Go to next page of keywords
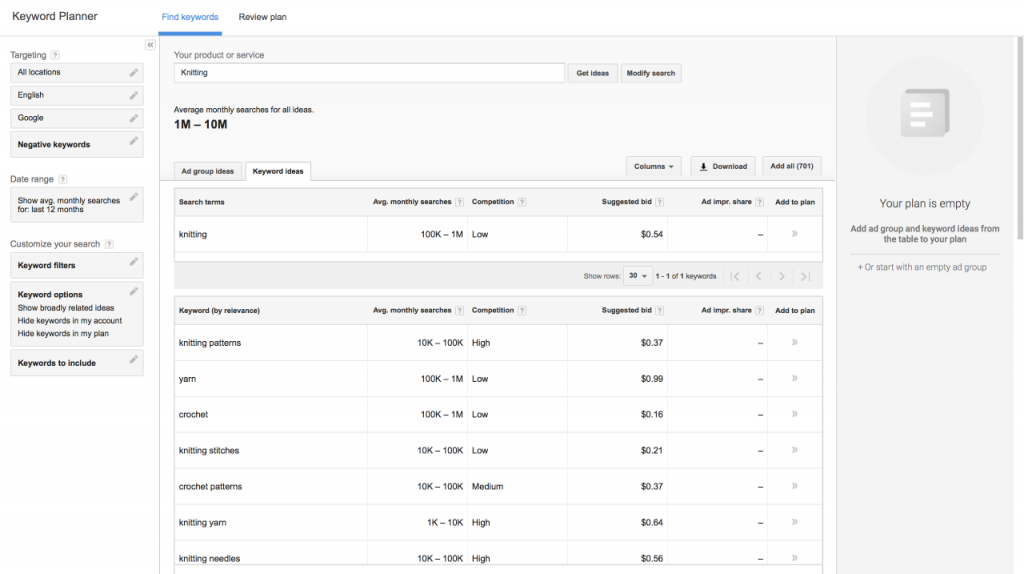 click(782, 276)
